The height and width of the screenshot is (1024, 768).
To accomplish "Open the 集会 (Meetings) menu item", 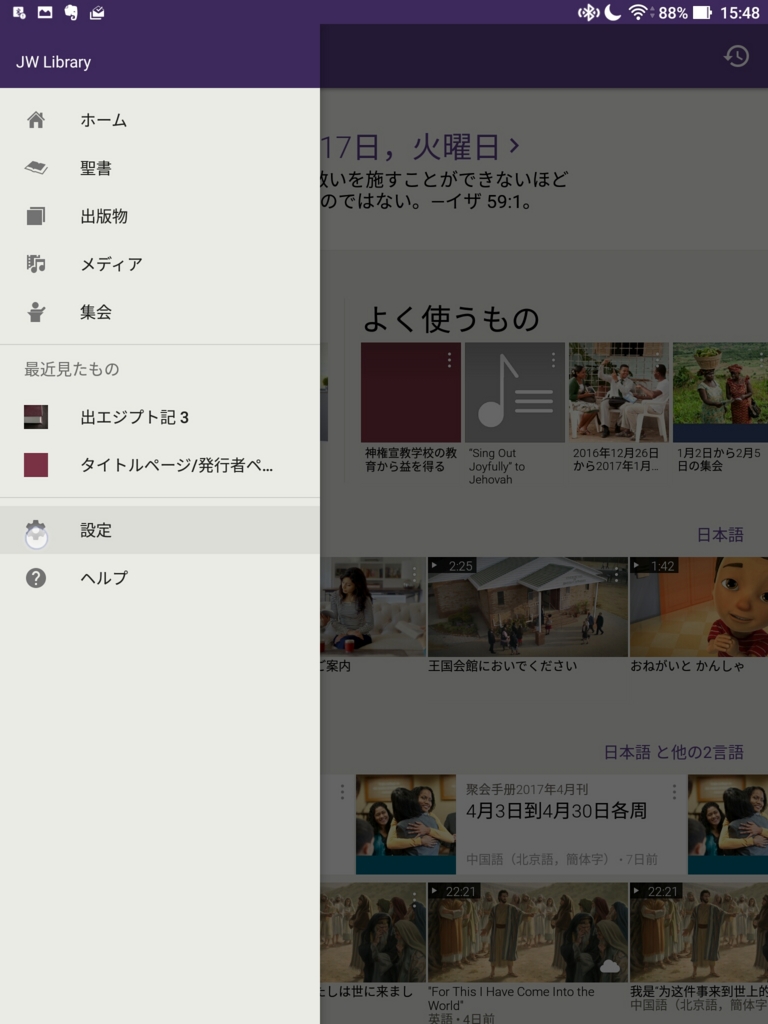I will coord(159,312).
